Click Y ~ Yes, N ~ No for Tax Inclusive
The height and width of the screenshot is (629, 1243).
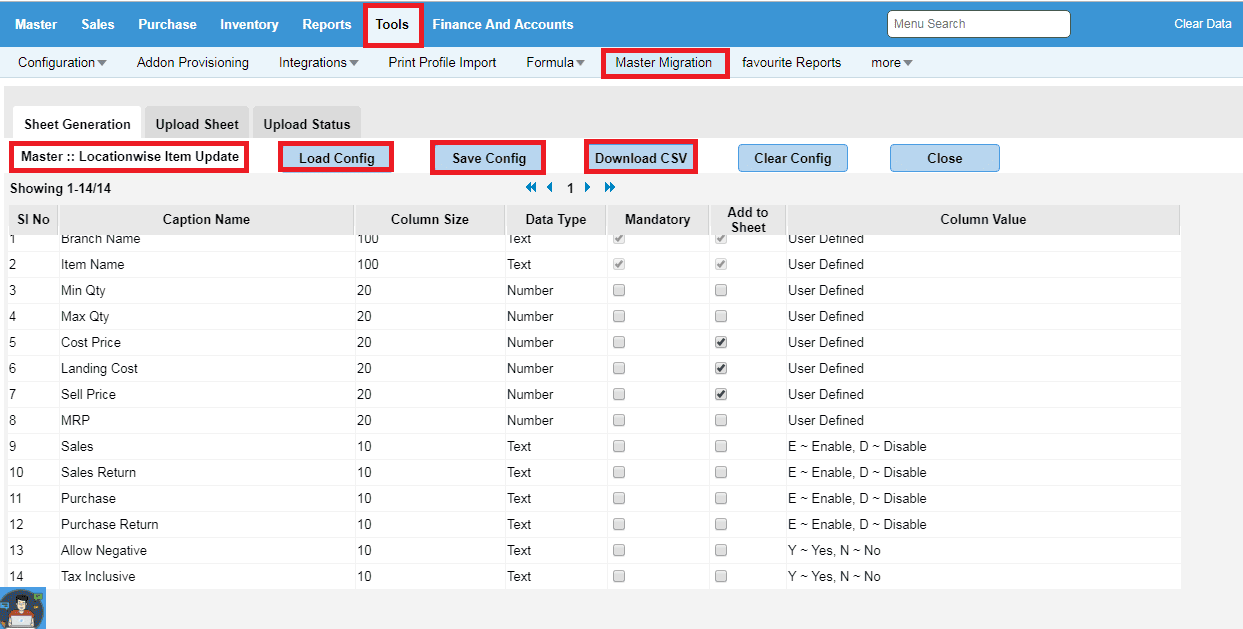coord(834,576)
